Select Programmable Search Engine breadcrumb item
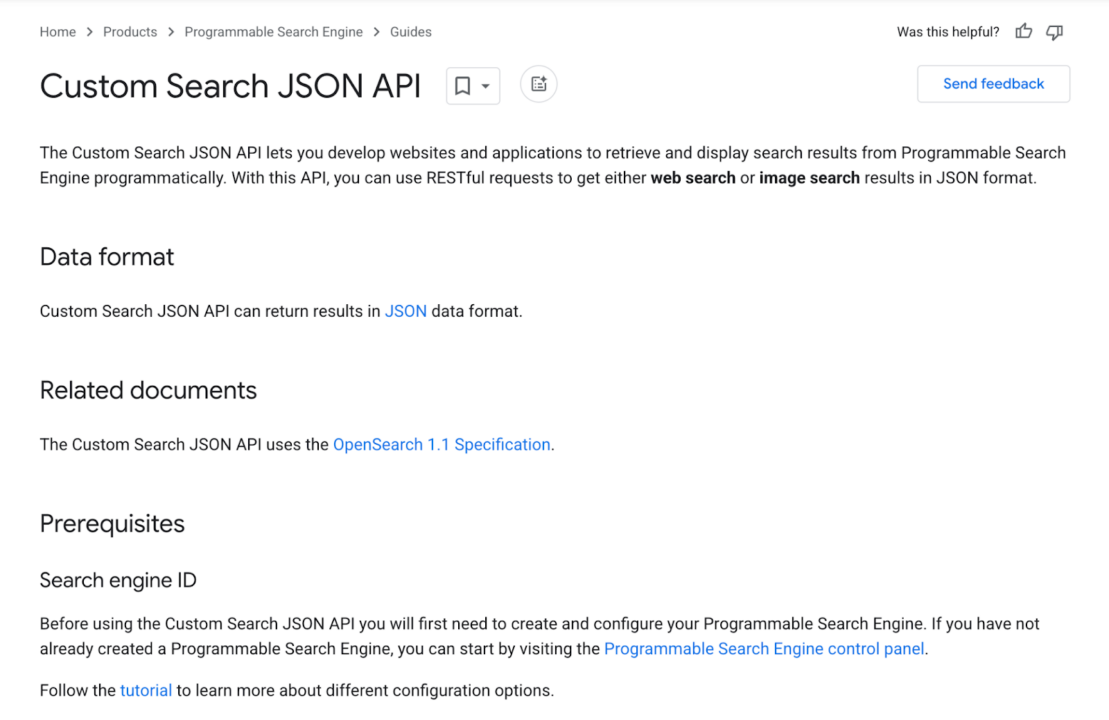 [x=273, y=32]
